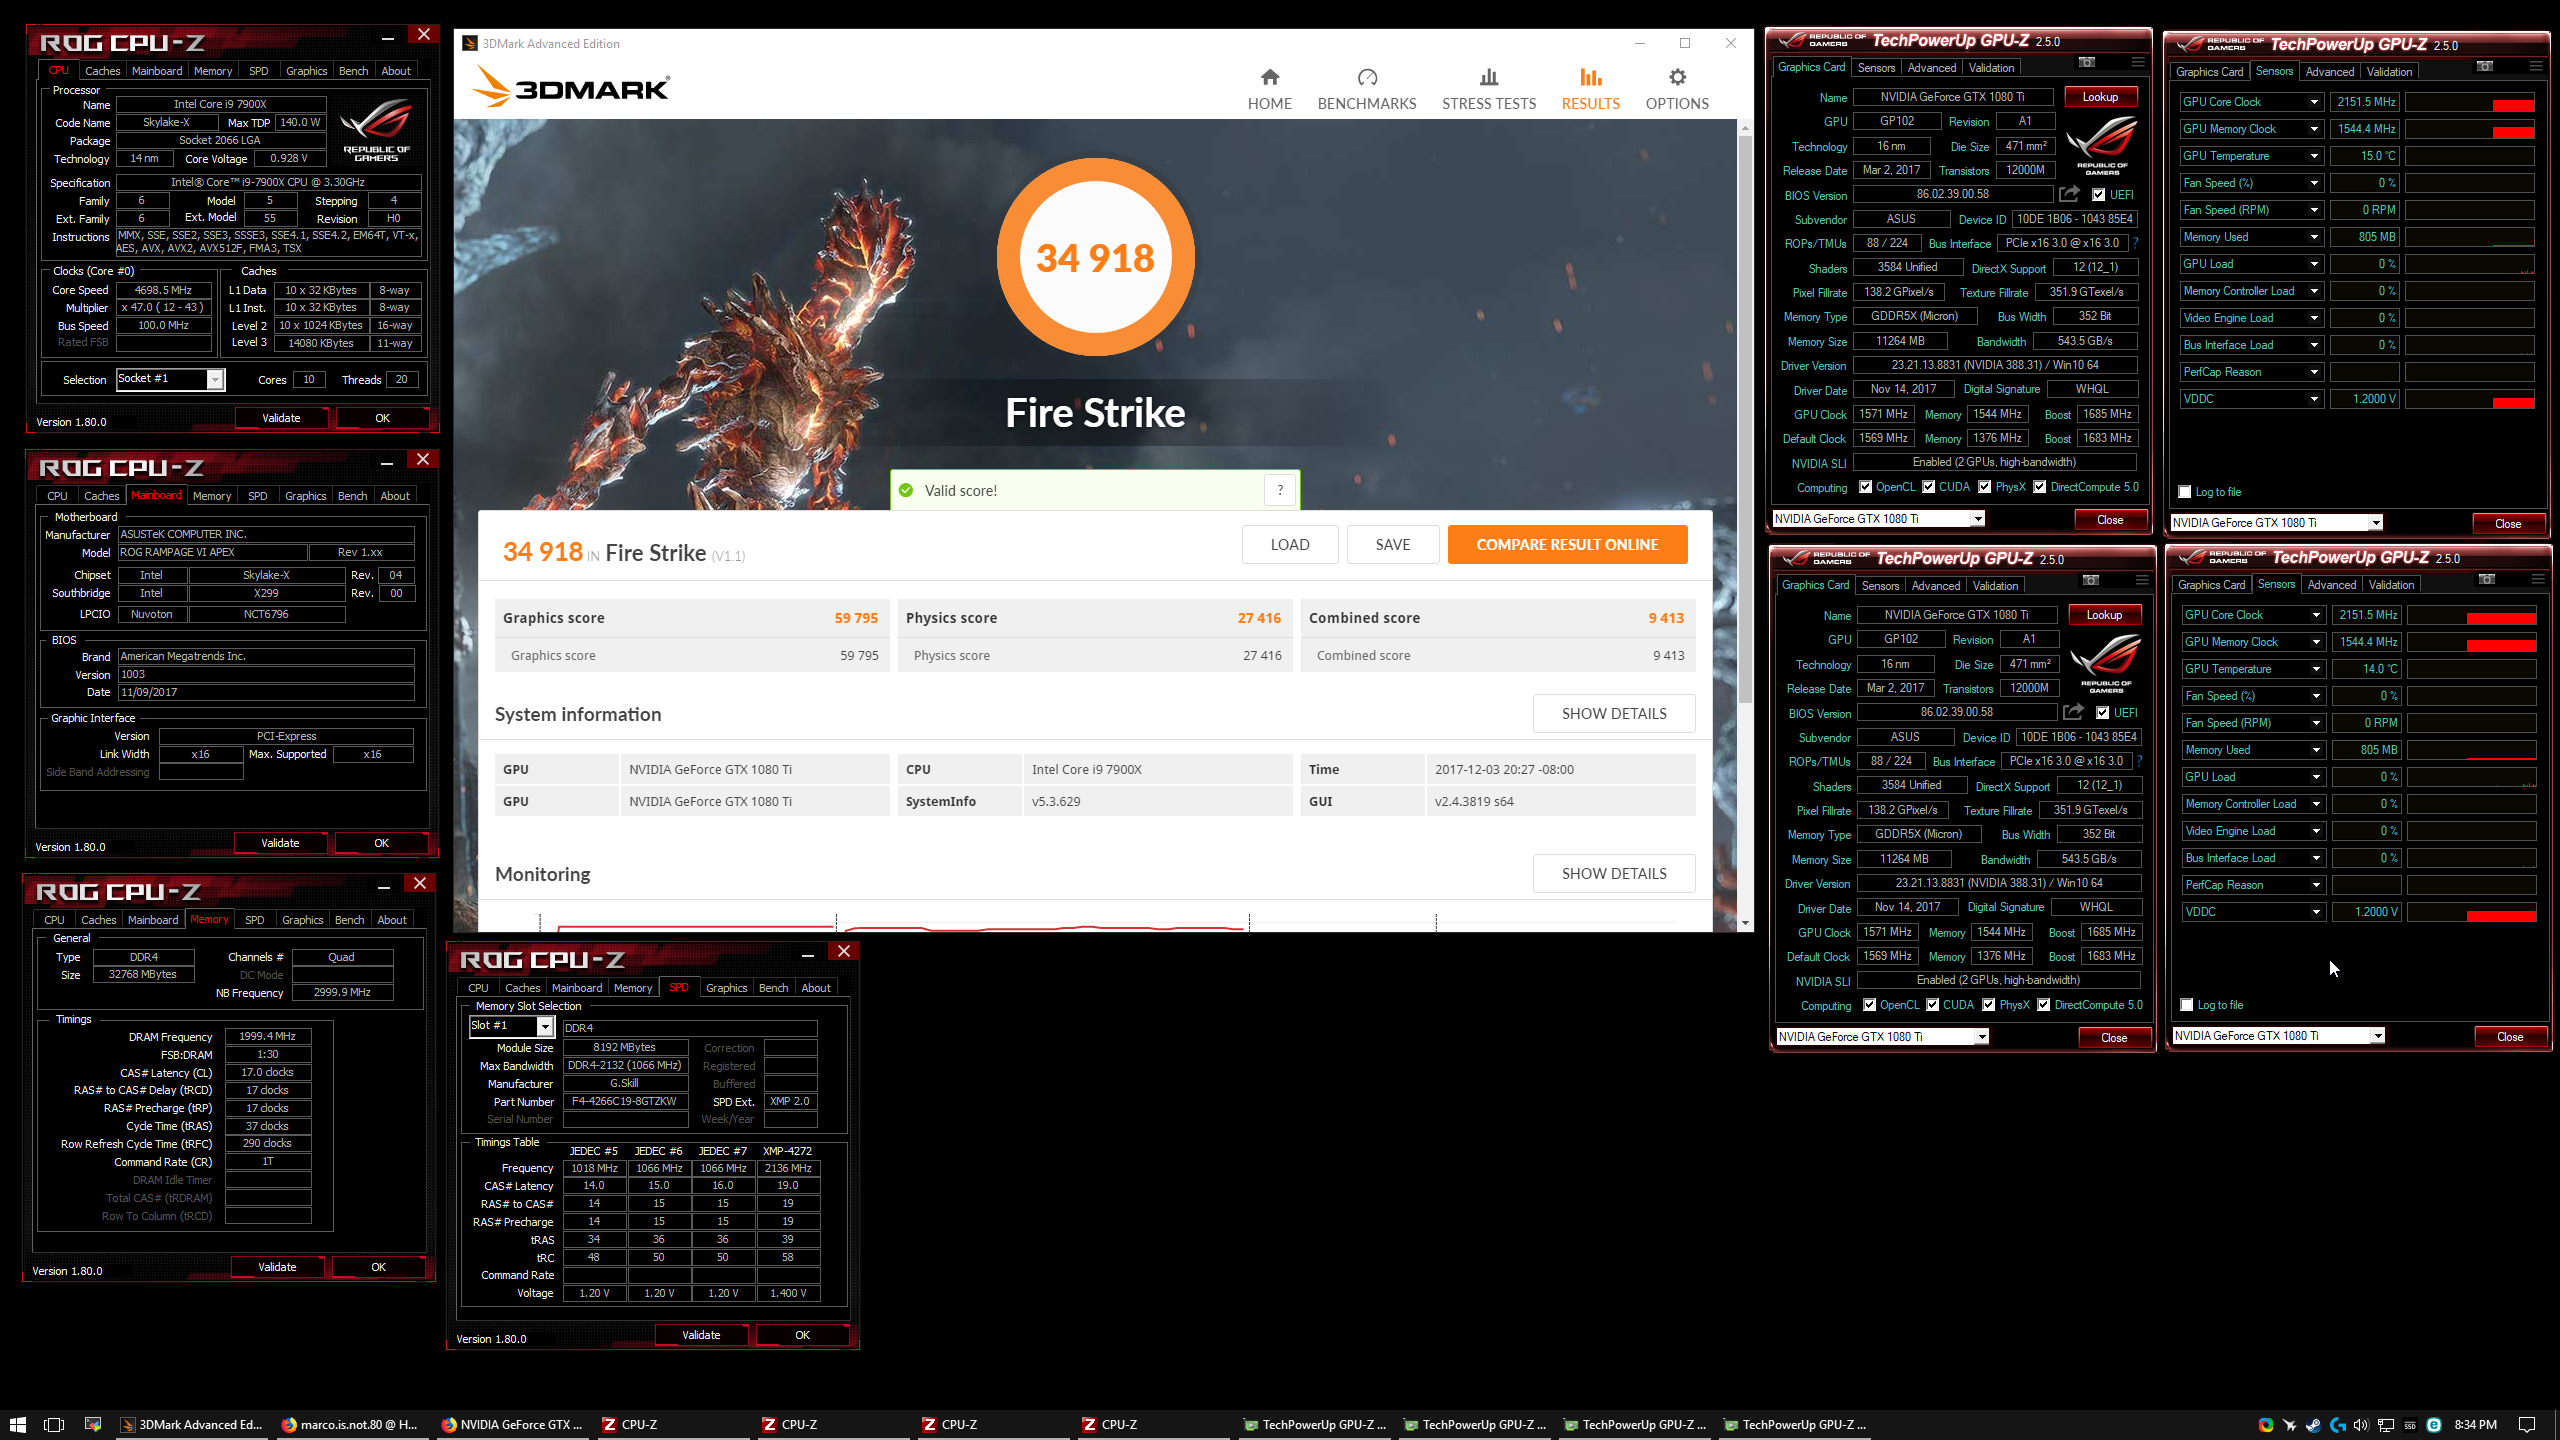This screenshot has width=2560, height=1440.
Task: Toggle UEFI checkbox in lower GPU-Z Graphics Card window
Action: (2102, 713)
